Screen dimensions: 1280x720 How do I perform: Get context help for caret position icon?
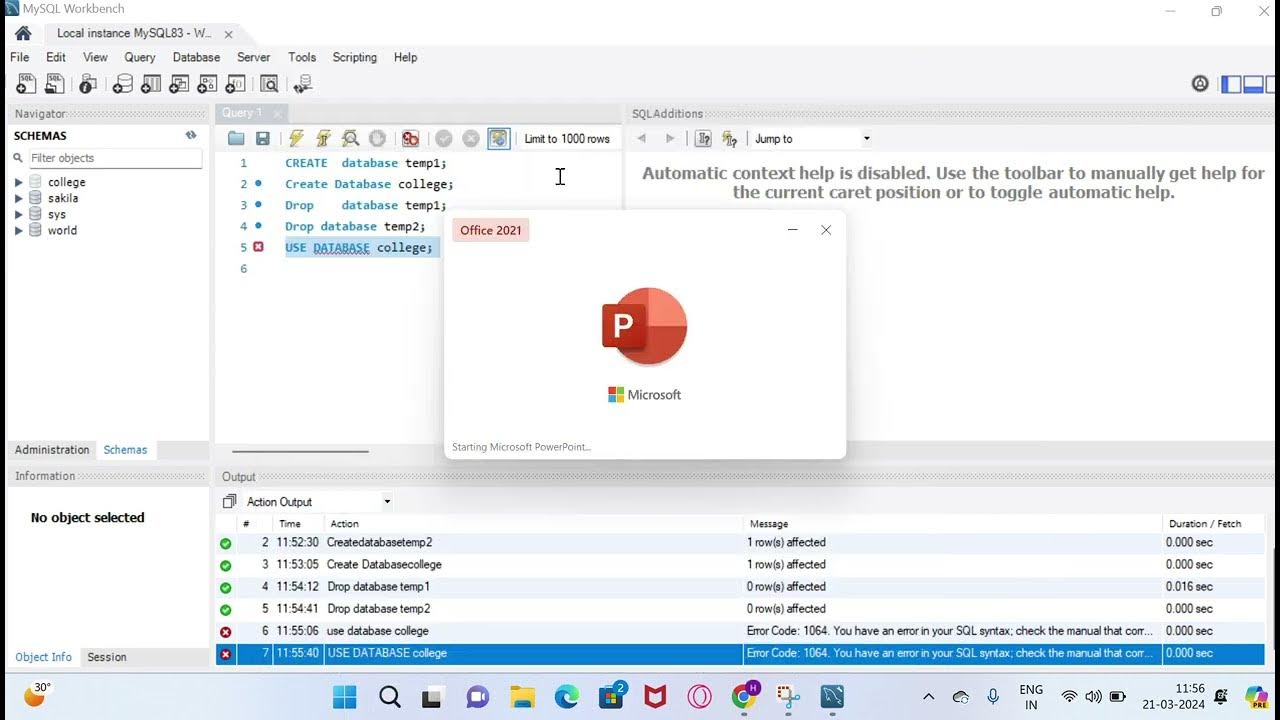click(x=703, y=139)
